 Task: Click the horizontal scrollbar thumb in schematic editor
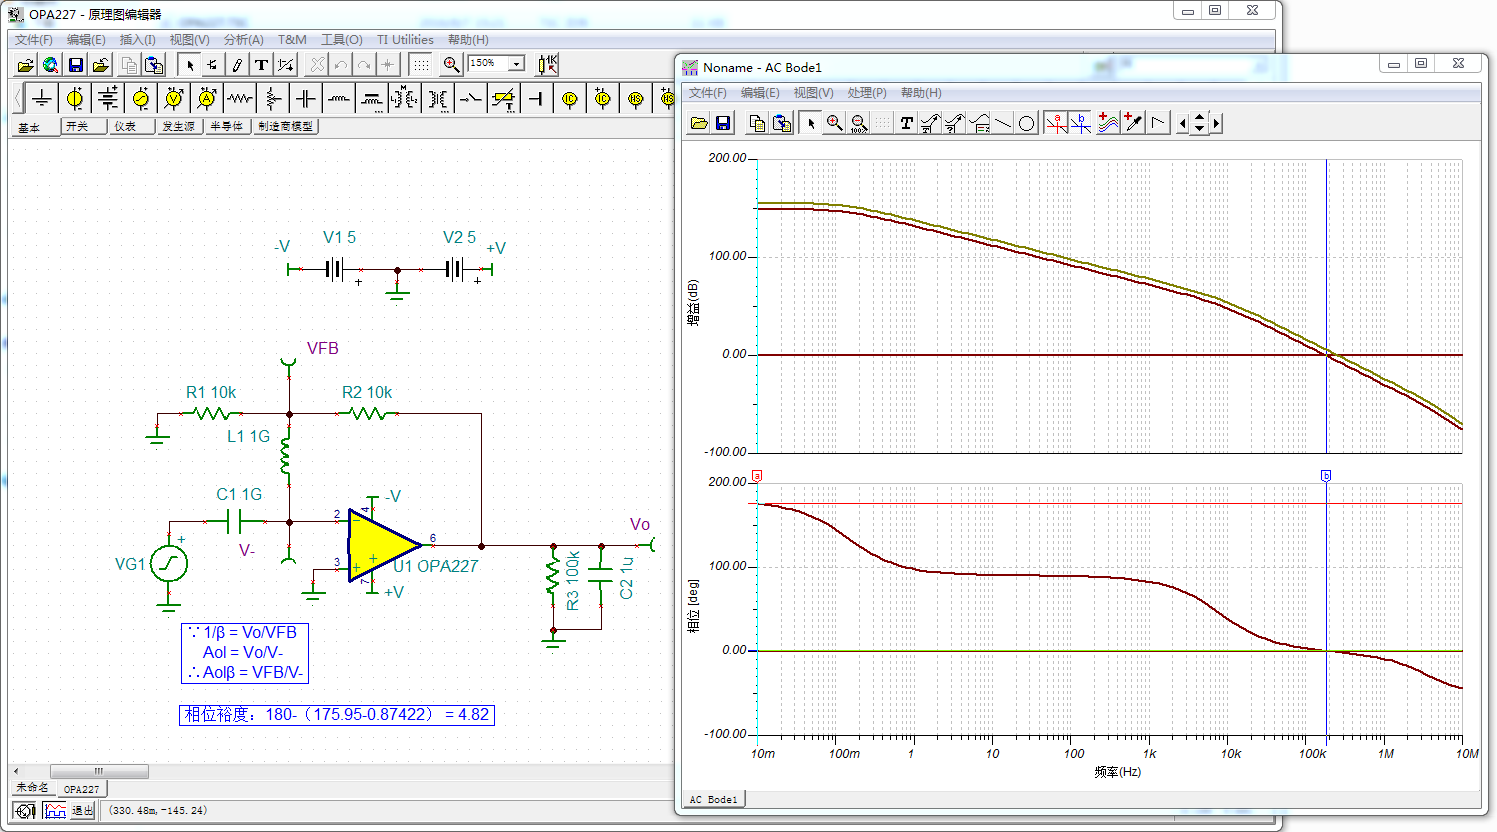(99, 771)
